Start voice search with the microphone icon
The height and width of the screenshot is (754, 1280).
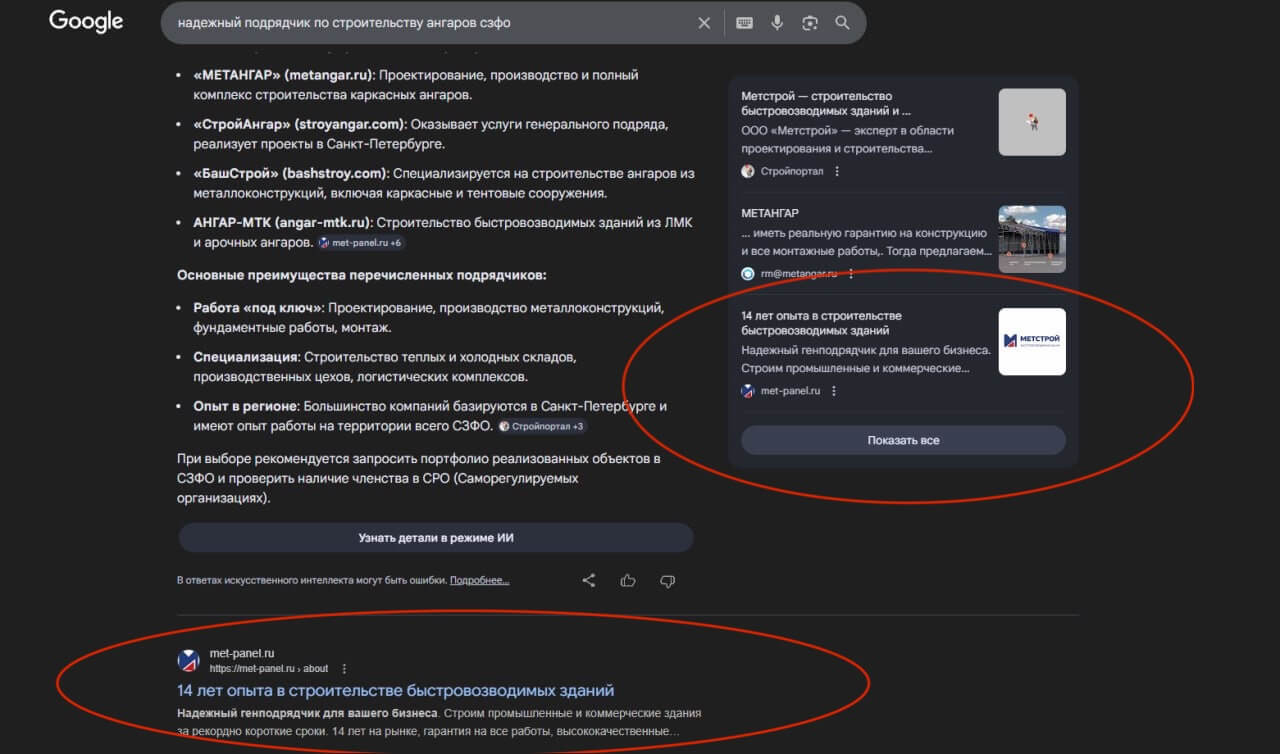coord(777,22)
